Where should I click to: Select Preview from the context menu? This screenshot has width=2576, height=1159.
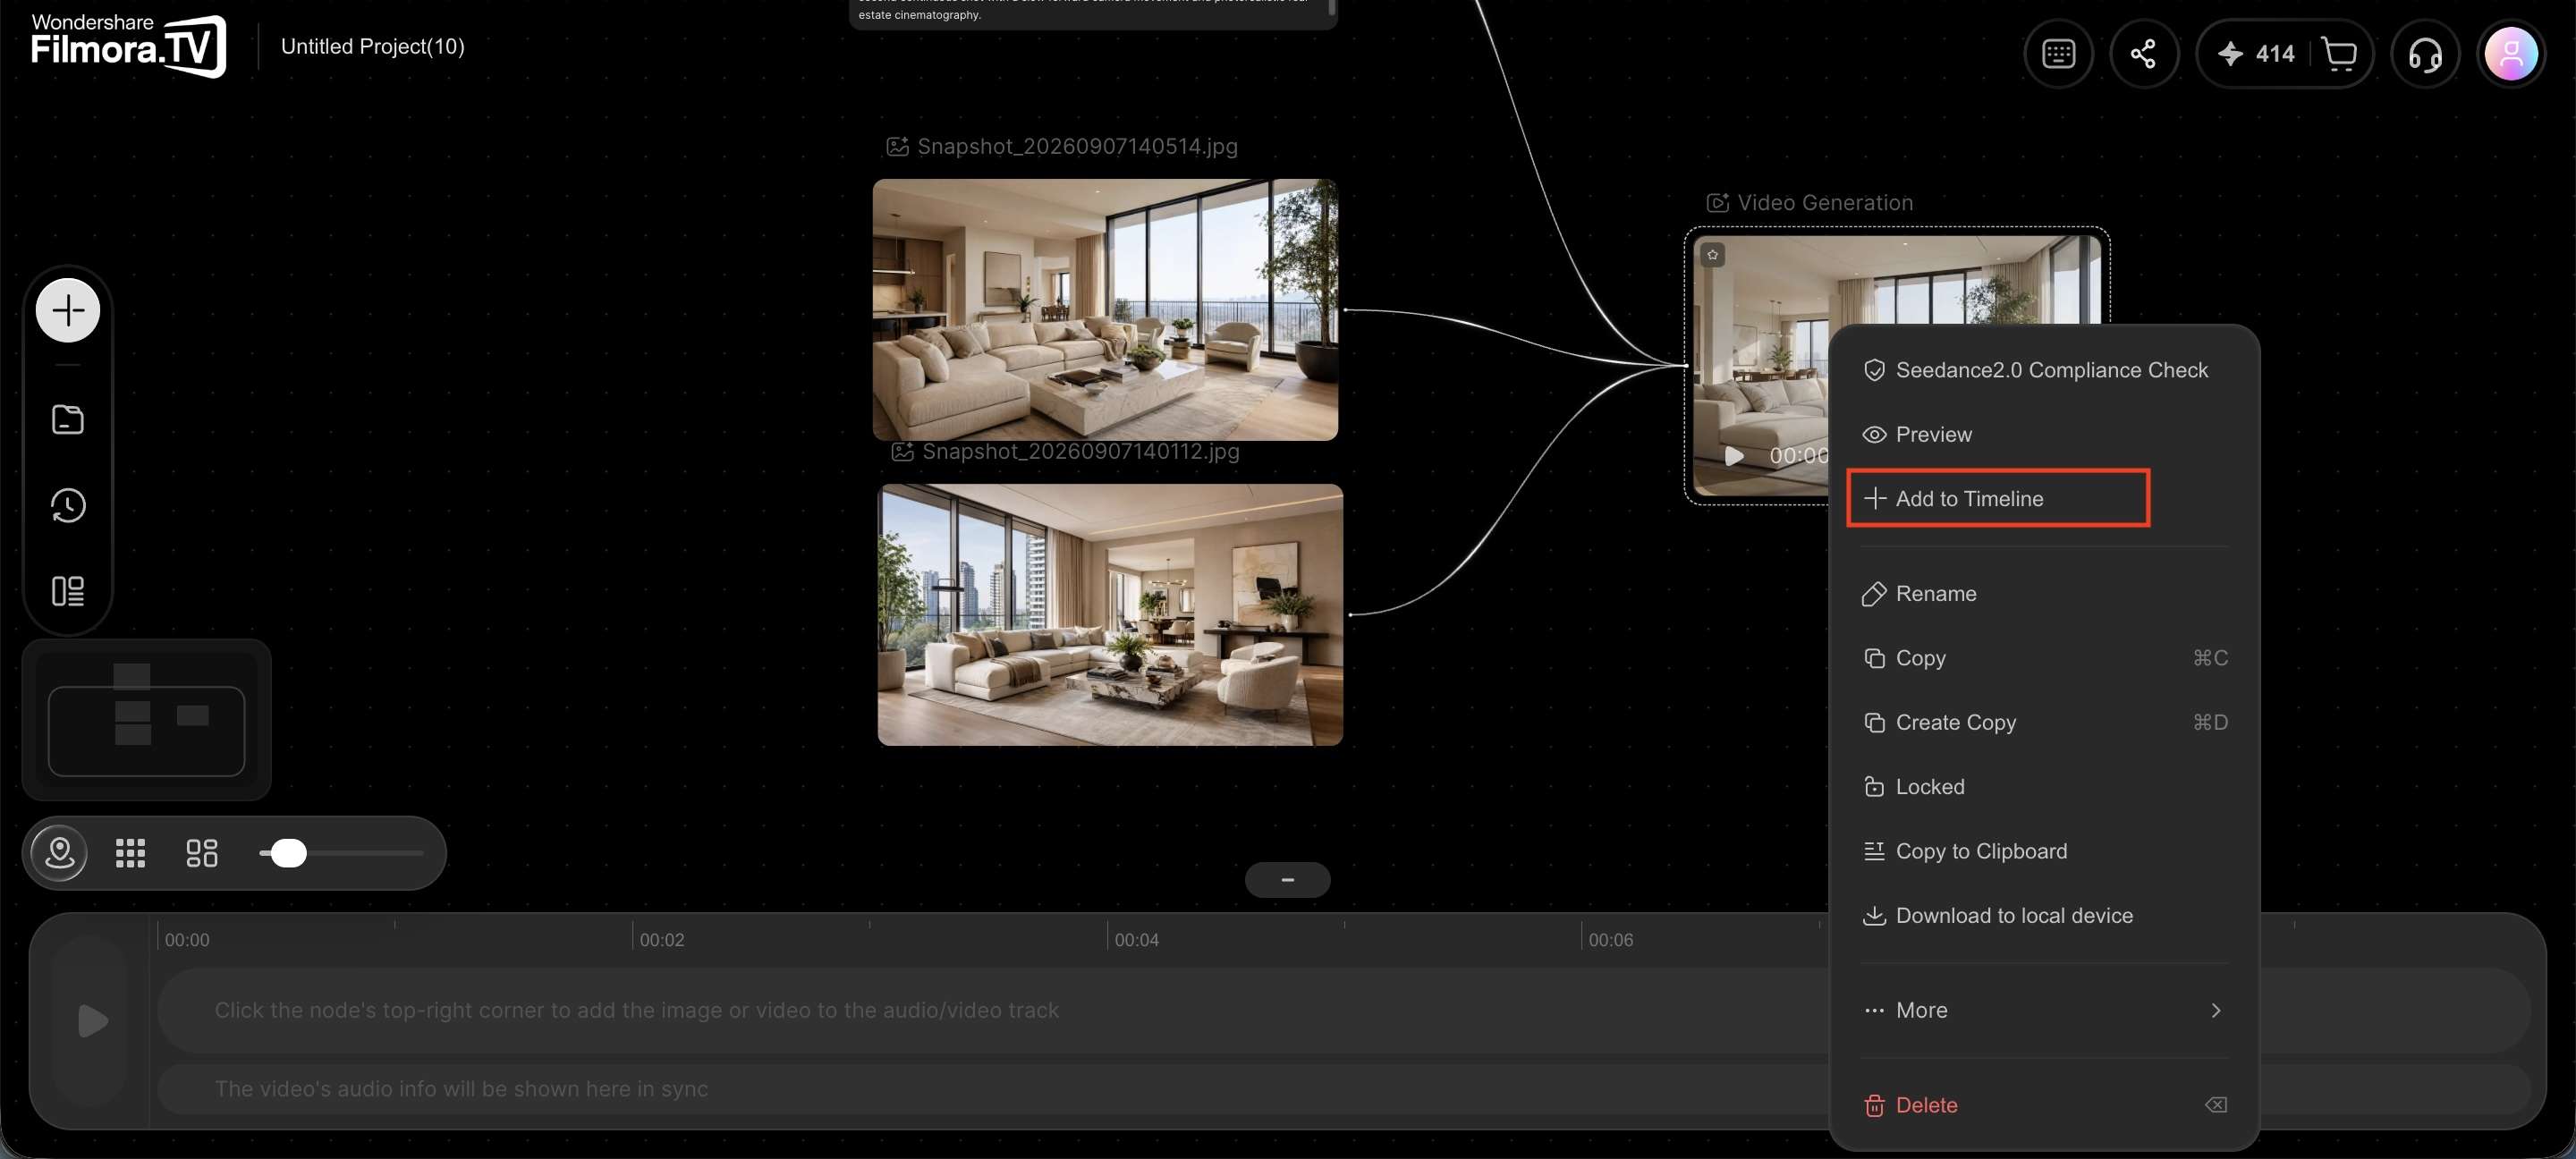pyautogui.click(x=2045, y=435)
